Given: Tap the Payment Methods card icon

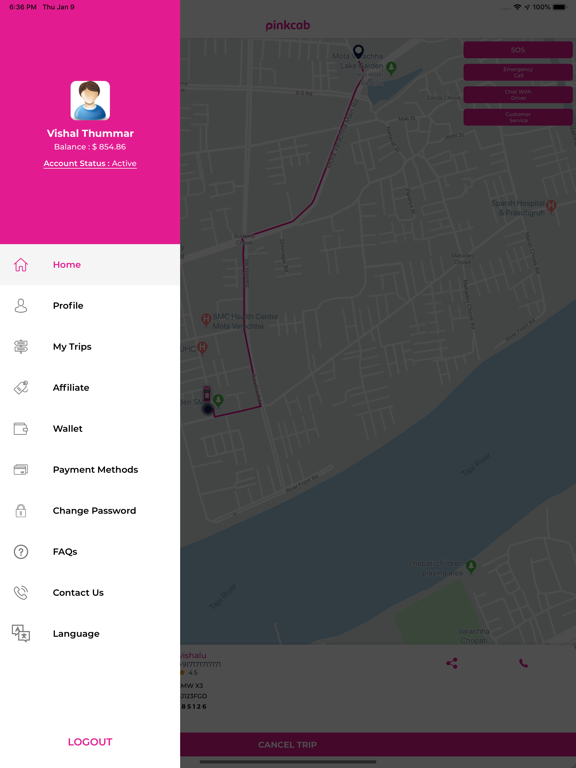Looking at the screenshot, I should [21, 470].
